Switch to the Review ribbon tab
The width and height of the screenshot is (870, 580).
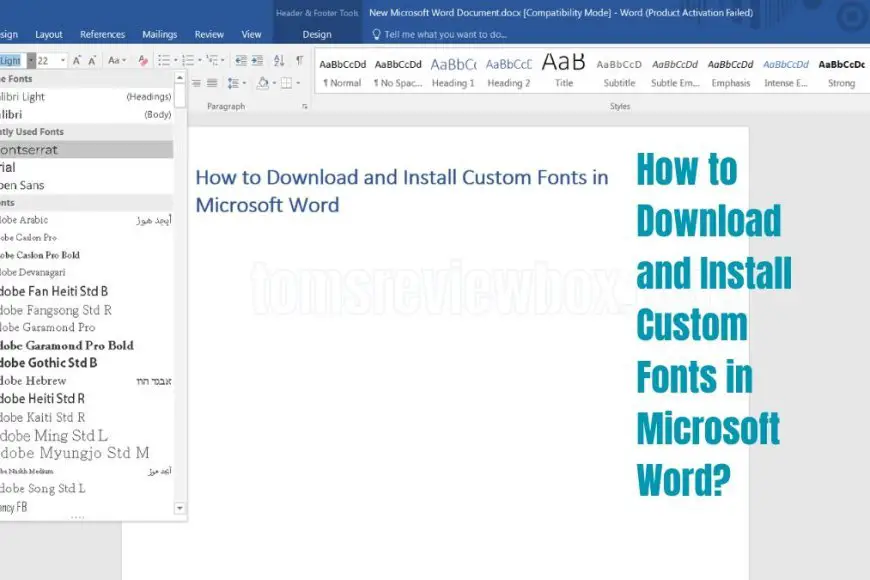209,33
